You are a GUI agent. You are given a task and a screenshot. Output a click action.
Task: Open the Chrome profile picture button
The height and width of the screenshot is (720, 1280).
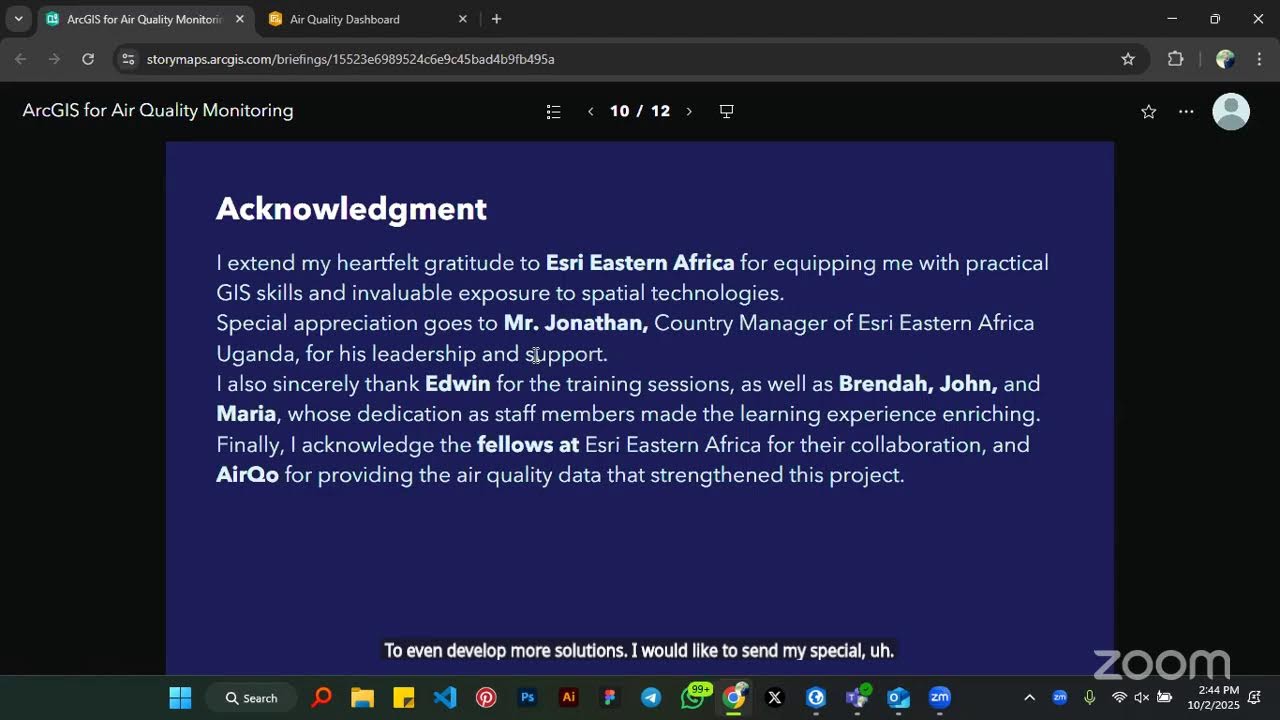(x=1225, y=59)
